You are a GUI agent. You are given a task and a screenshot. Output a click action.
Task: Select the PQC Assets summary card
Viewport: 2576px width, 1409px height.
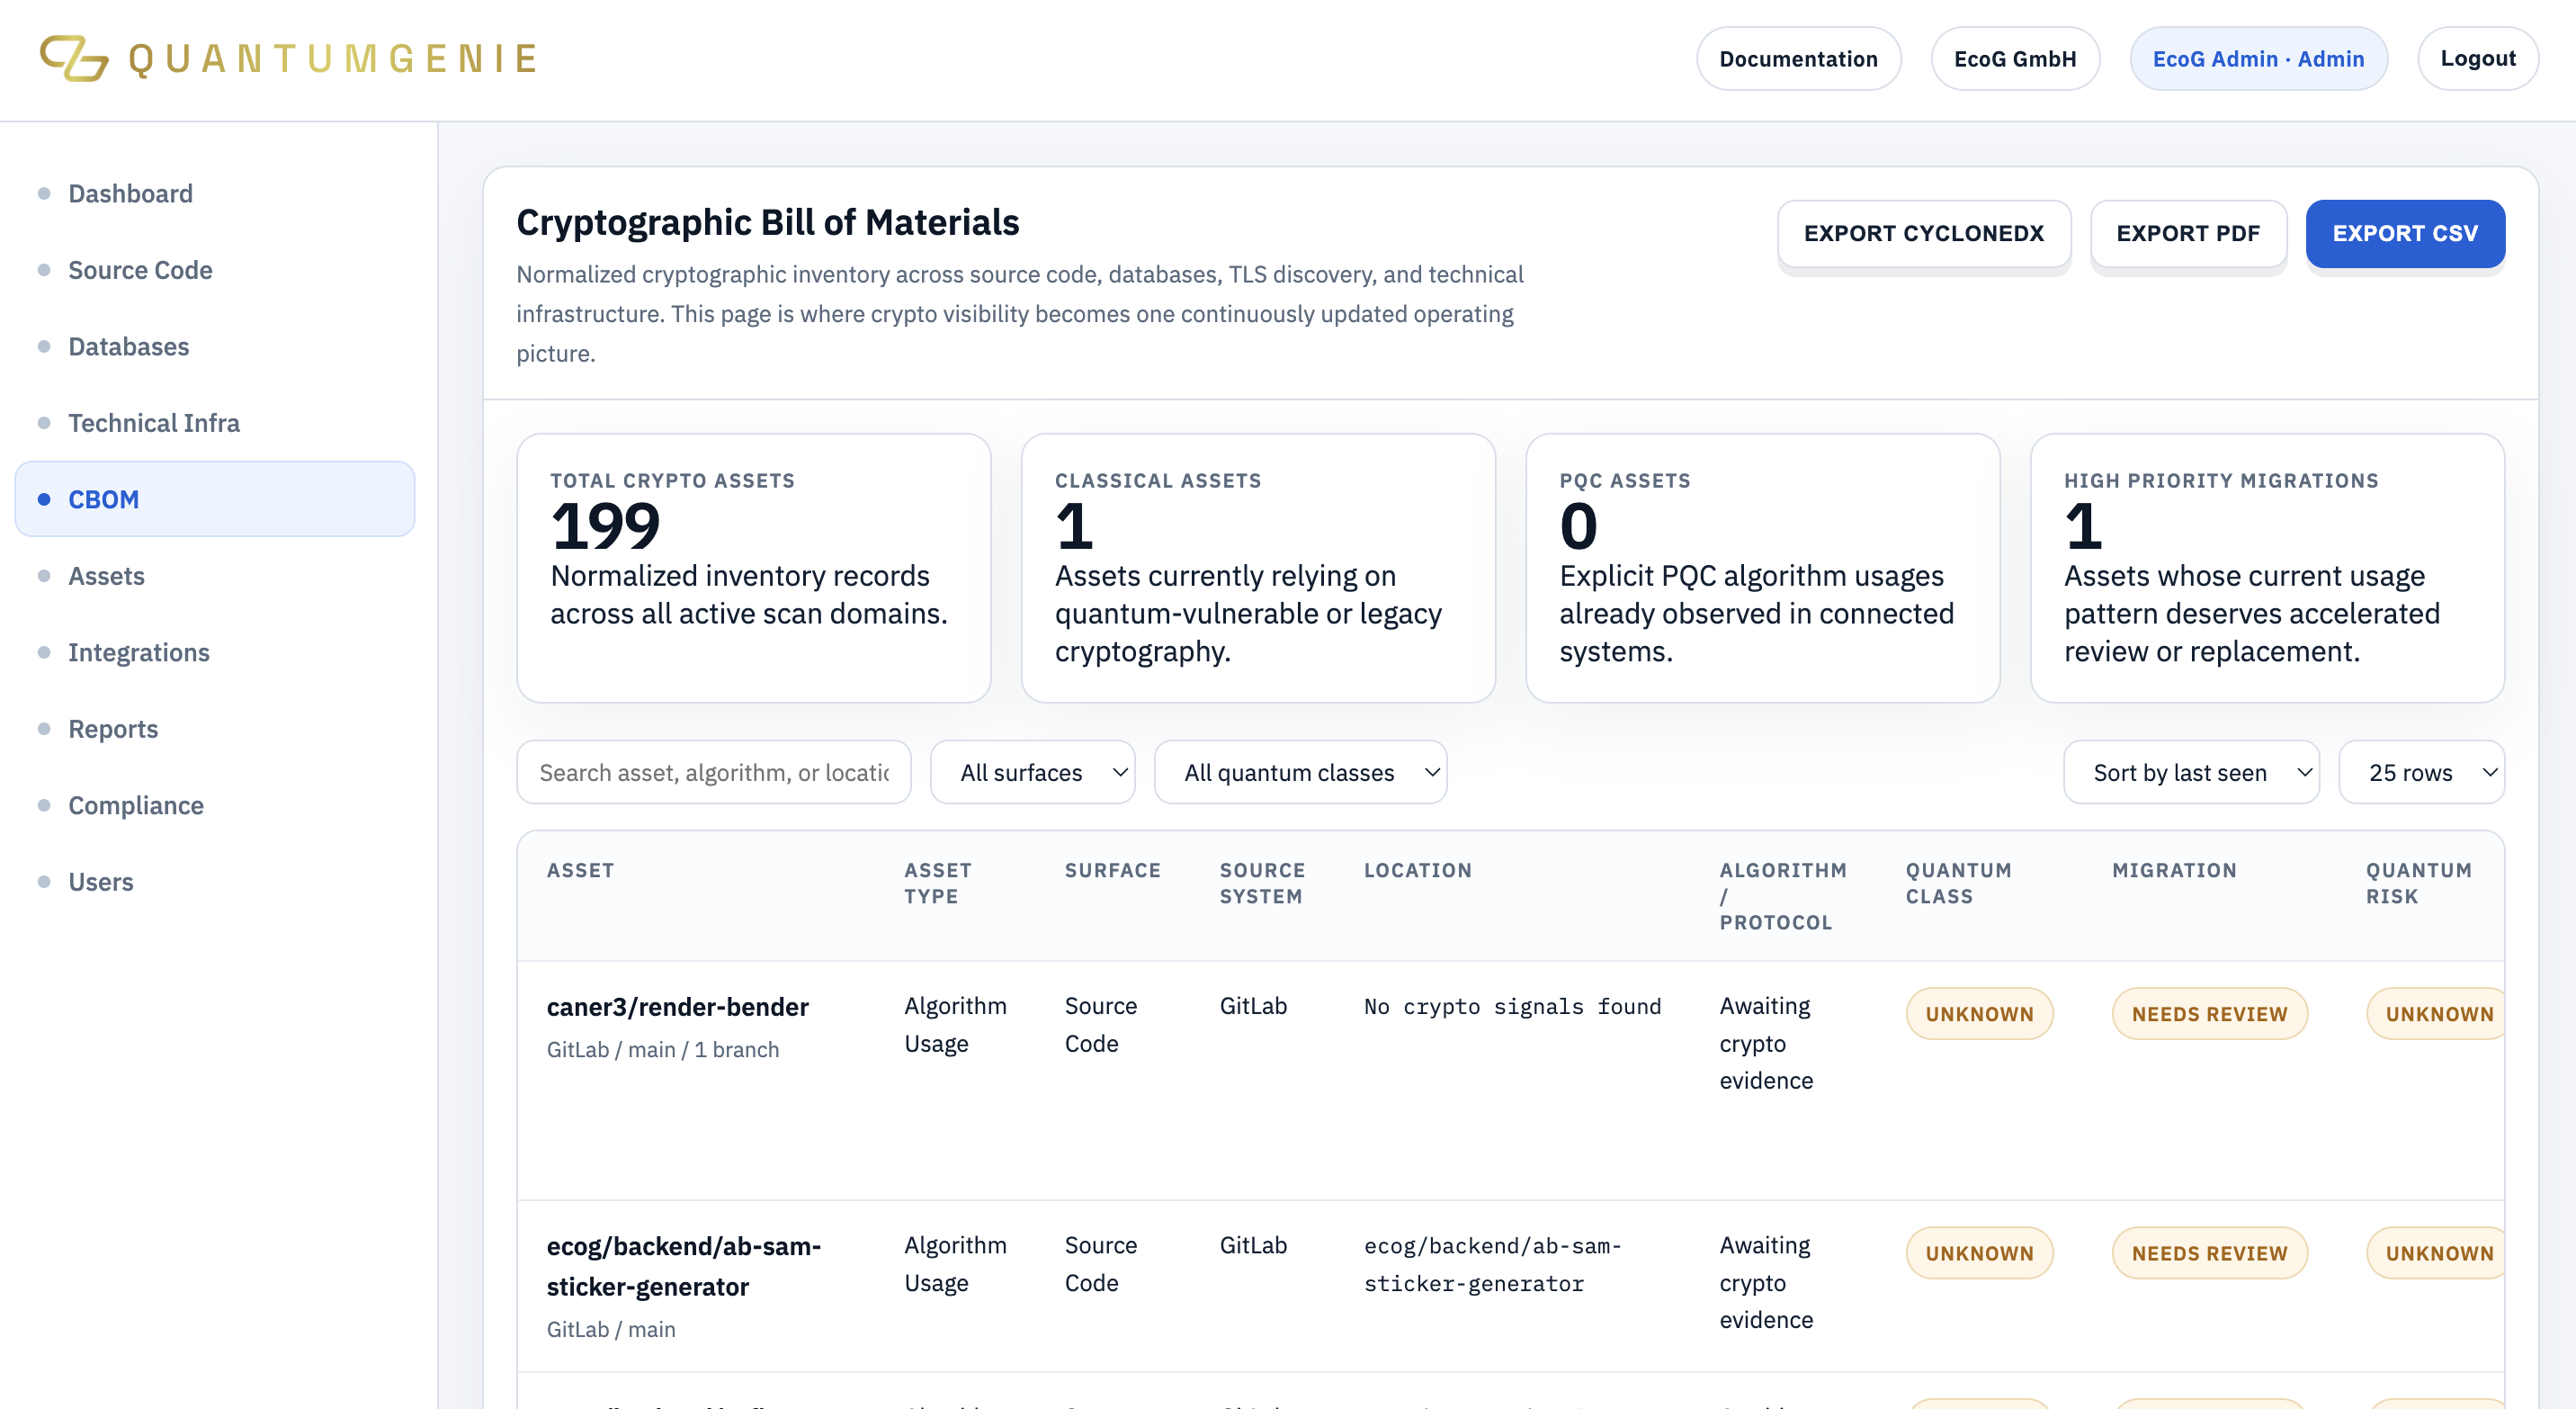(x=1763, y=568)
